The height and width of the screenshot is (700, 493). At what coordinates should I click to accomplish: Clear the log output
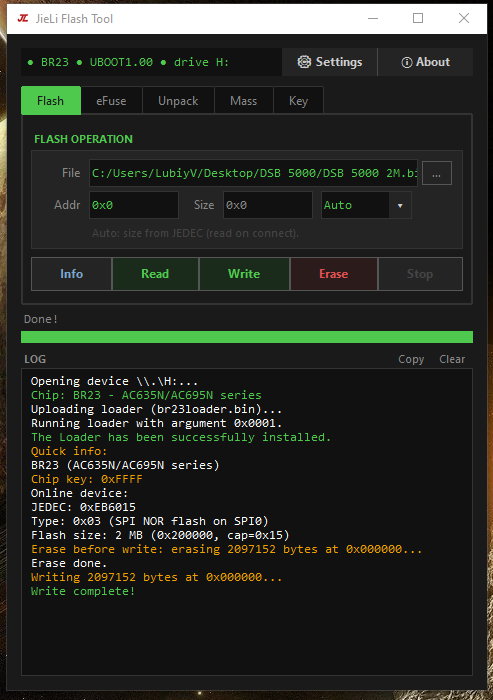pos(452,359)
